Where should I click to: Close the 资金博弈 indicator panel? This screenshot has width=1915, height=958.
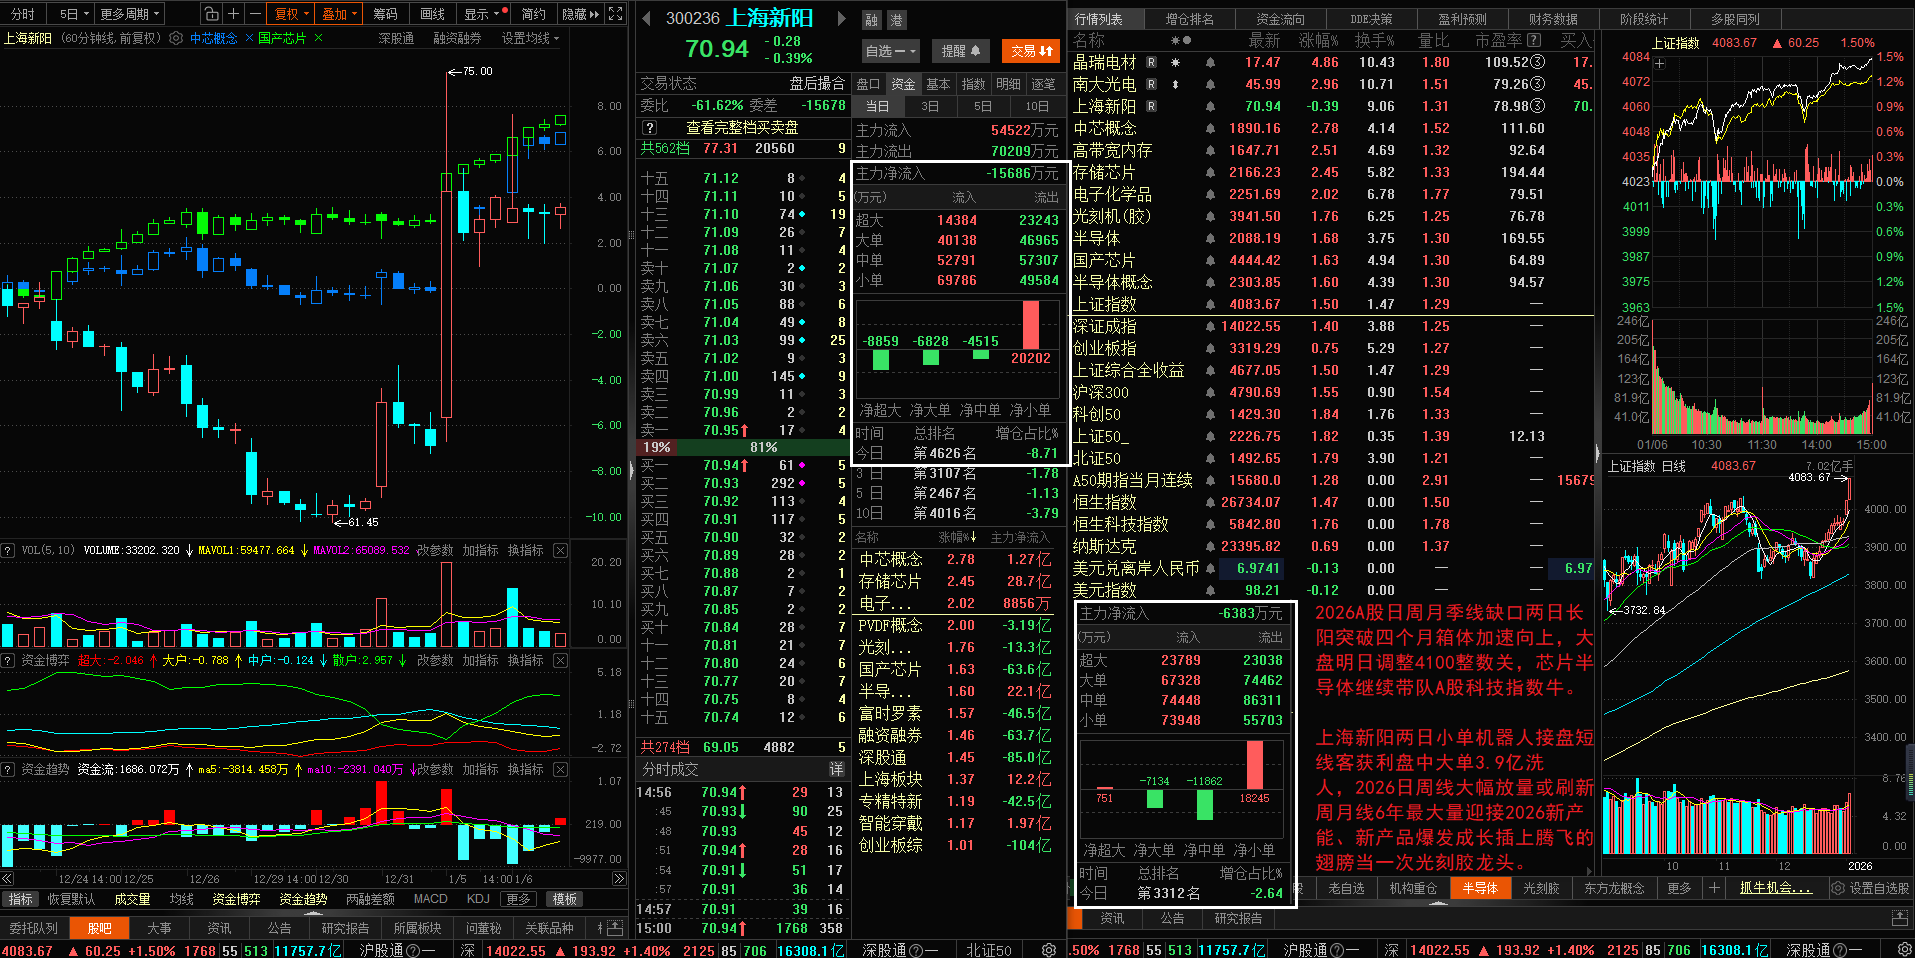(x=560, y=660)
